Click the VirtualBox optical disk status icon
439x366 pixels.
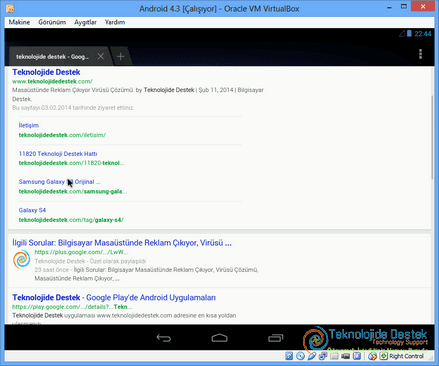click(x=300, y=356)
